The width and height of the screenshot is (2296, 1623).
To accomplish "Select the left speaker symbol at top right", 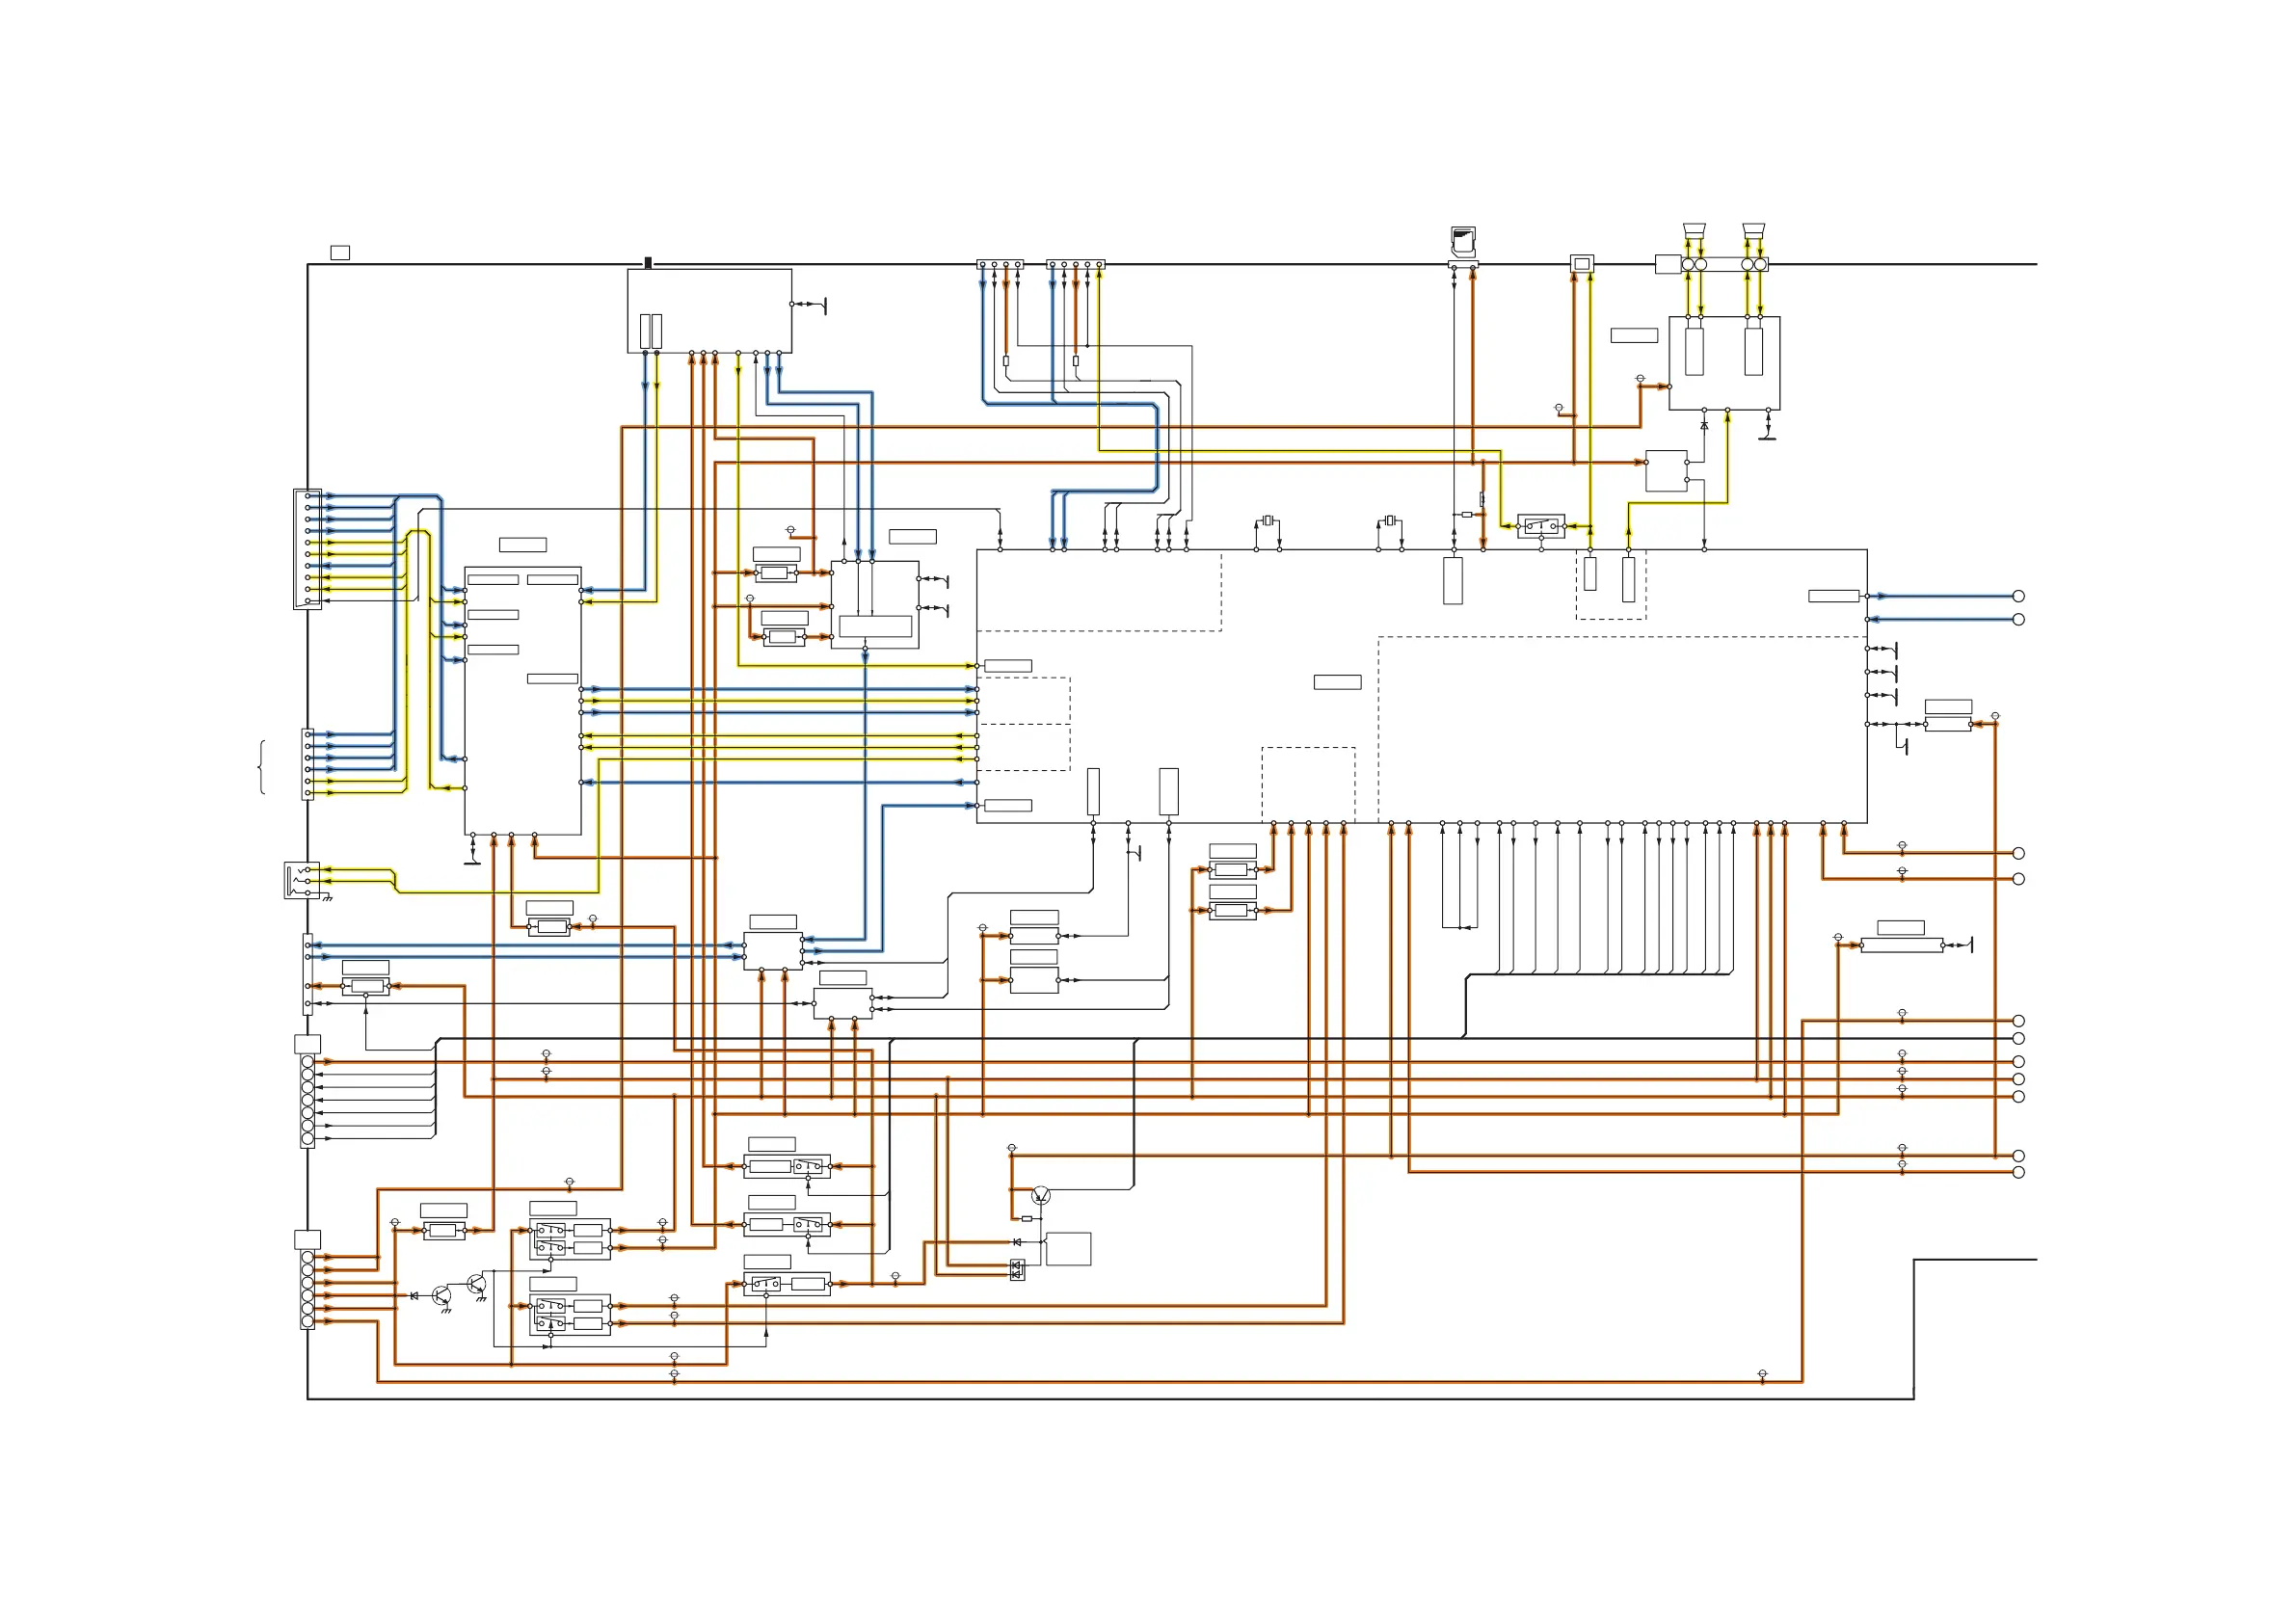I will (1693, 232).
